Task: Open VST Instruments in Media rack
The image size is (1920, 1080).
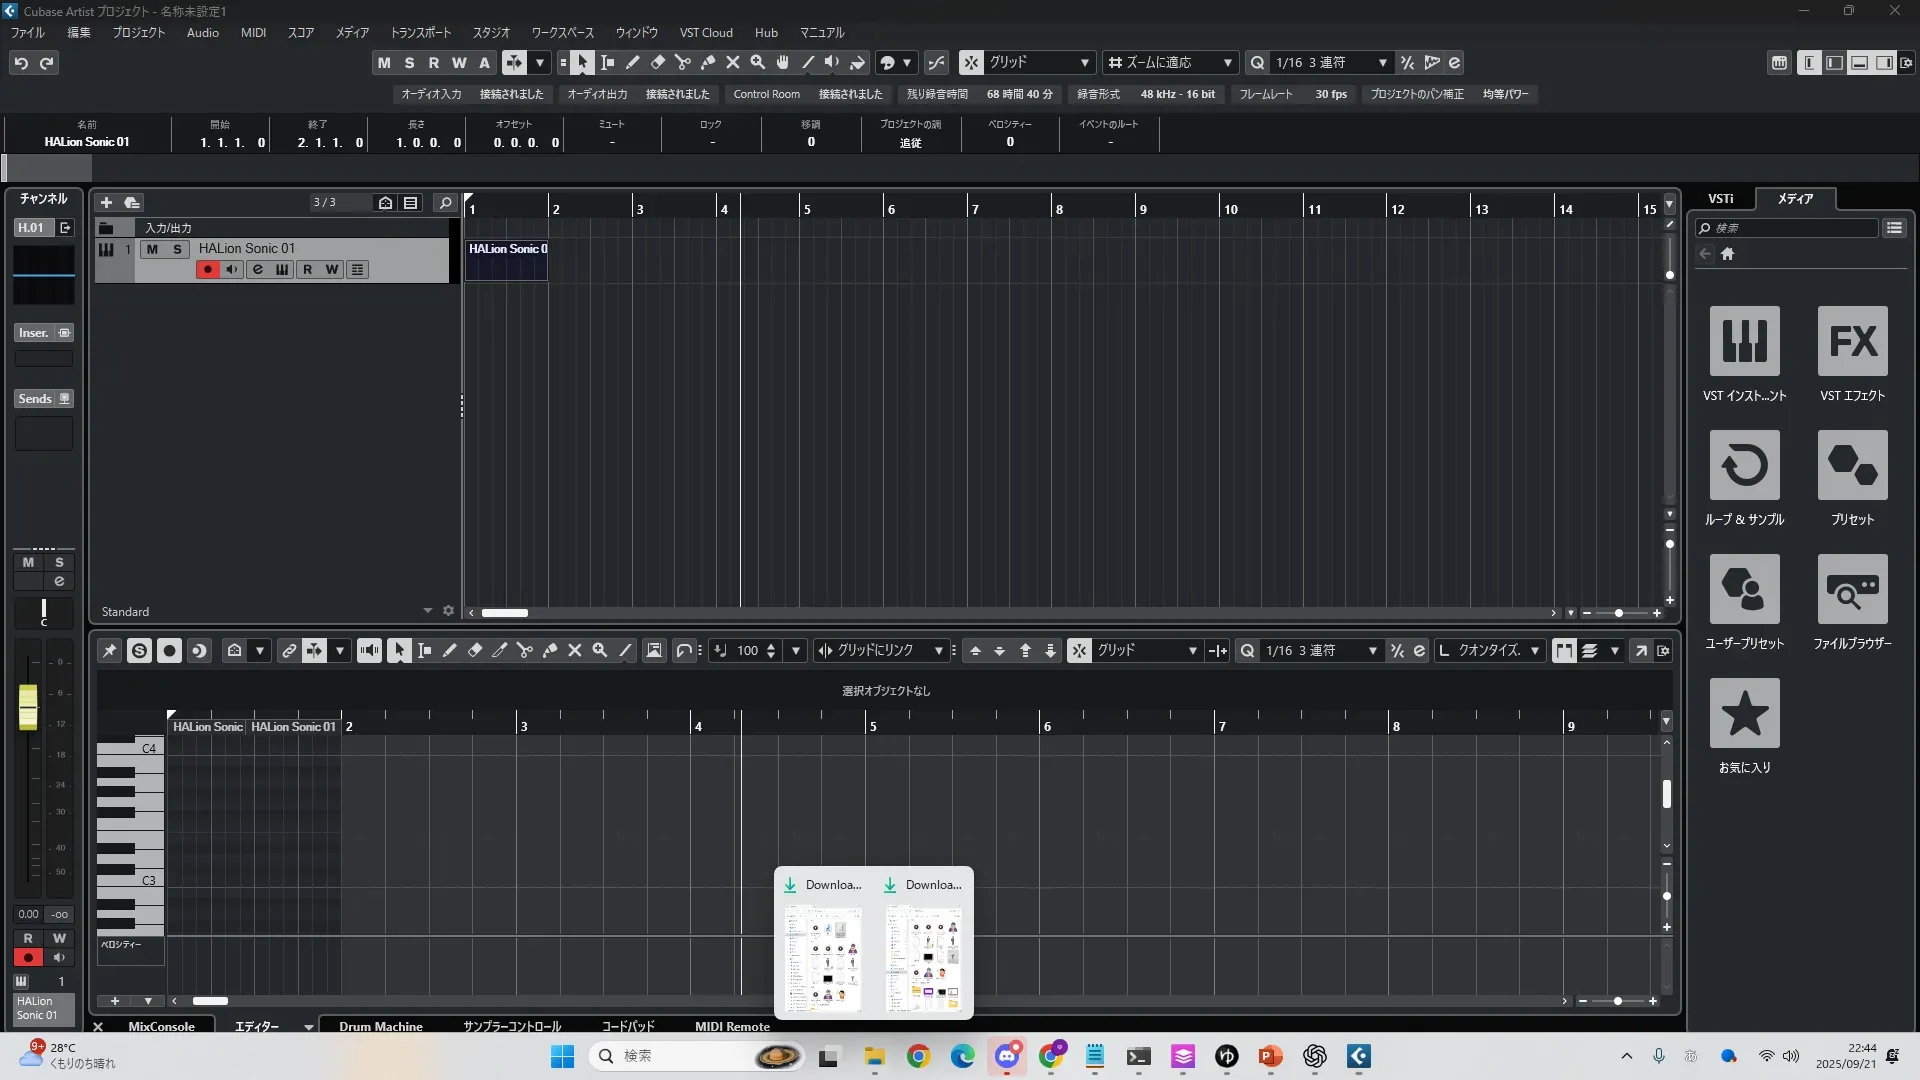Action: tap(1744, 342)
